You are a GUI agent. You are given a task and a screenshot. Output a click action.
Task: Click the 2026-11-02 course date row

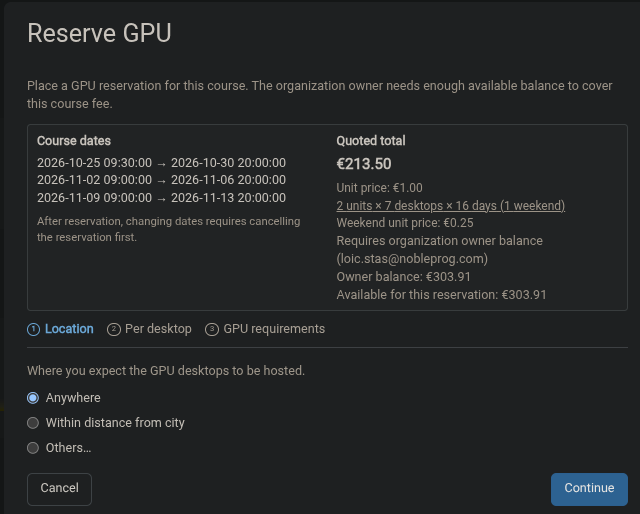(x=161, y=180)
